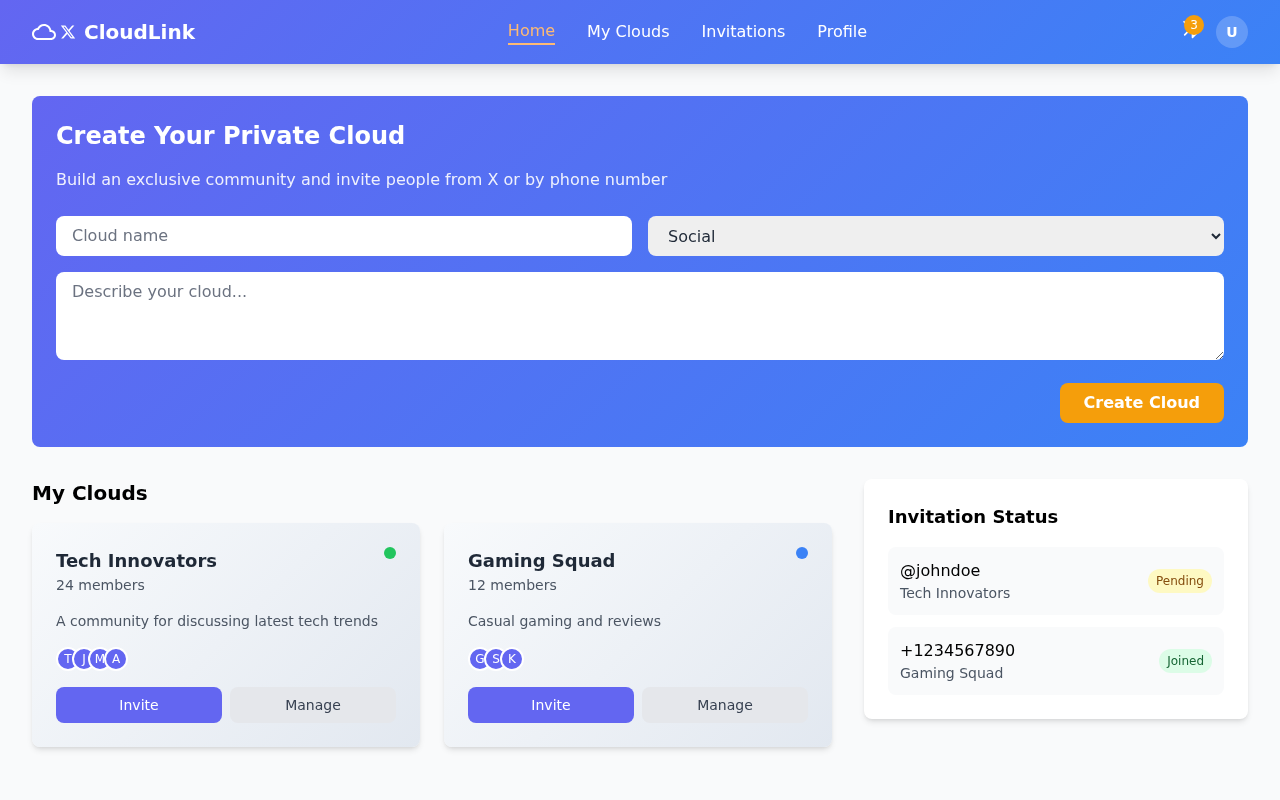Image resolution: width=1280 pixels, height=800 pixels.
Task: Manage the Gaming Squad cloud
Action: (724, 705)
